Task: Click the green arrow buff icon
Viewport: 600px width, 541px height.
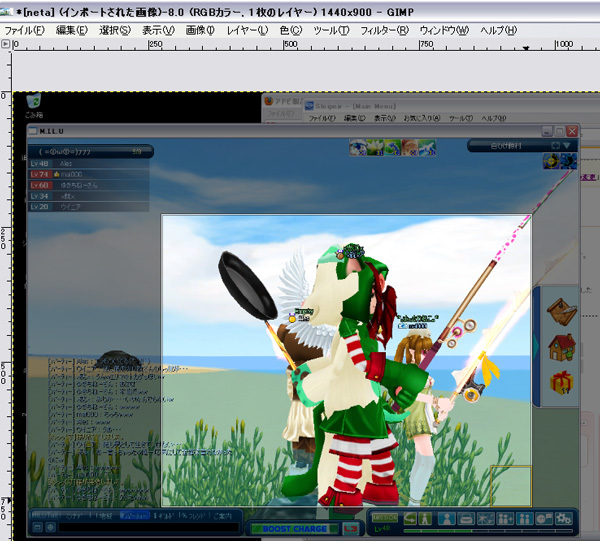Action: (x=392, y=148)
